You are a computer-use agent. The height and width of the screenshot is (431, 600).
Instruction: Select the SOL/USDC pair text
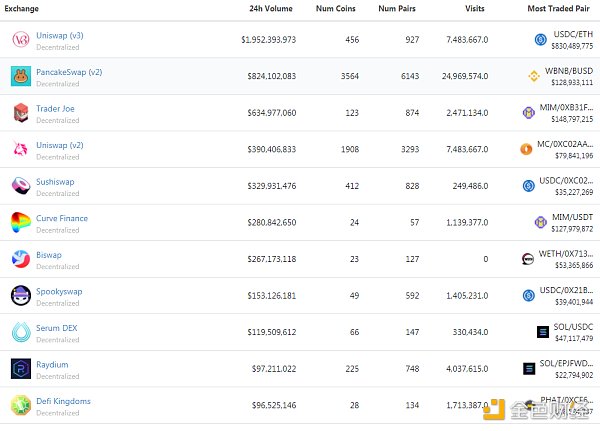tap(573, 327)
